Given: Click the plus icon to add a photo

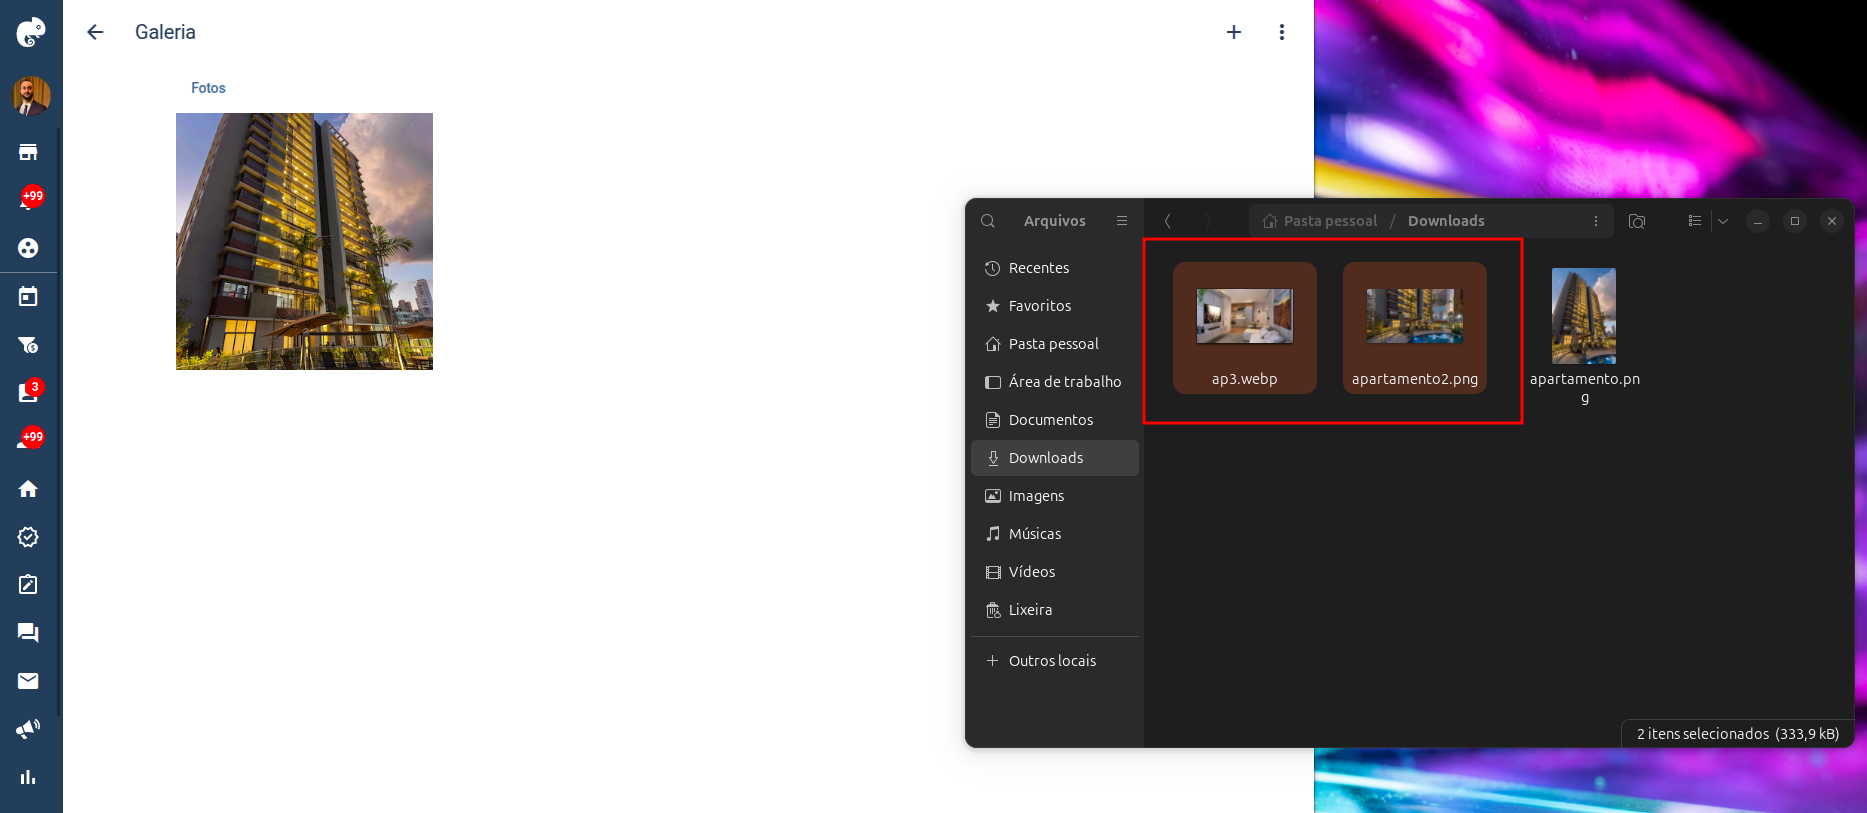Looking at the screenshot, I should pyautogui.click(x=1234, y=32).
